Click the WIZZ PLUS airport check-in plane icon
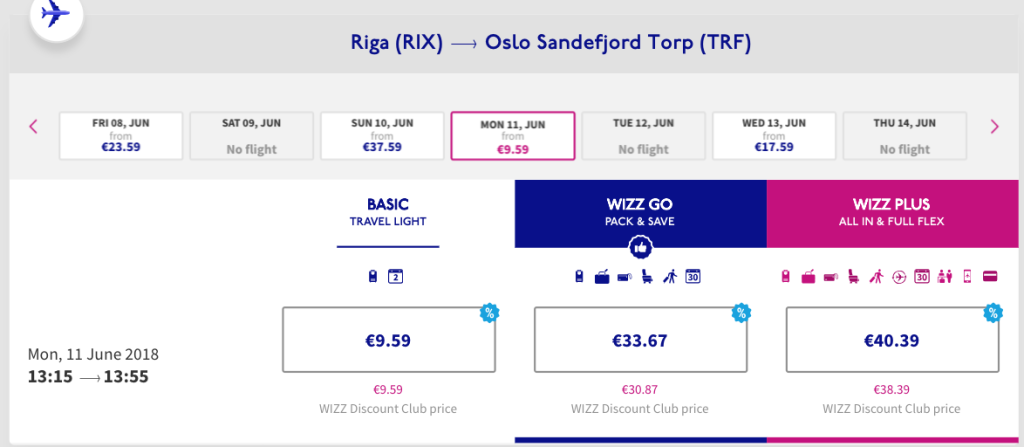 pyautogui.click(x=900, y=277)
